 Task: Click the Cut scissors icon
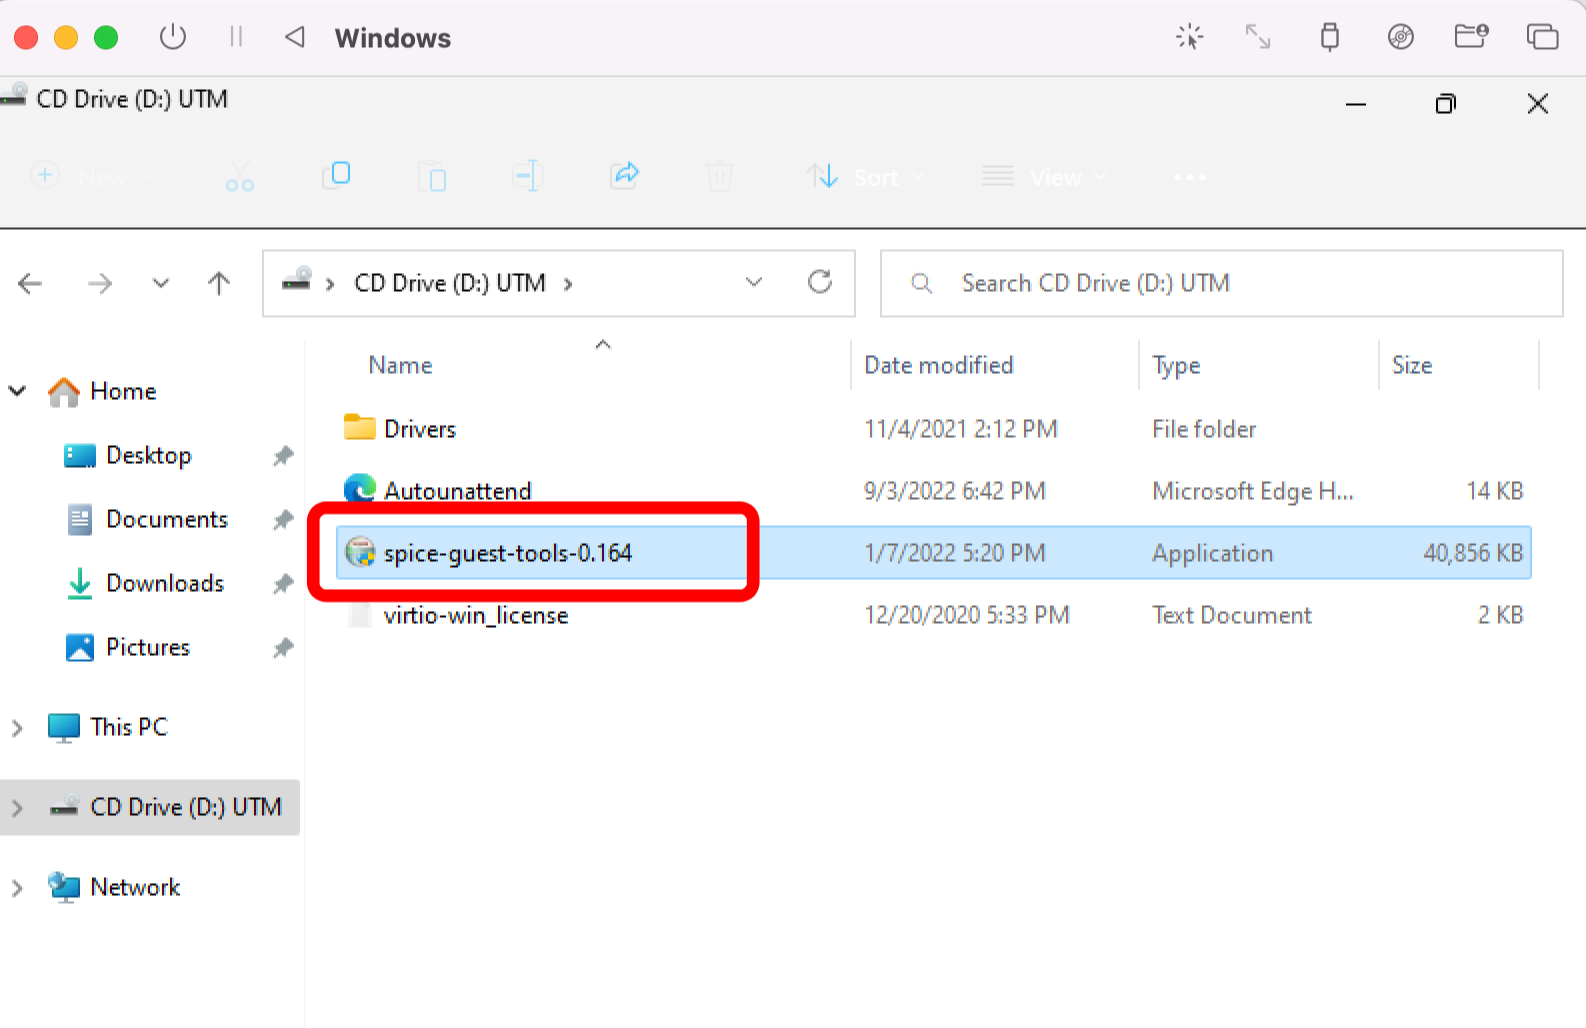click(240, 177)
